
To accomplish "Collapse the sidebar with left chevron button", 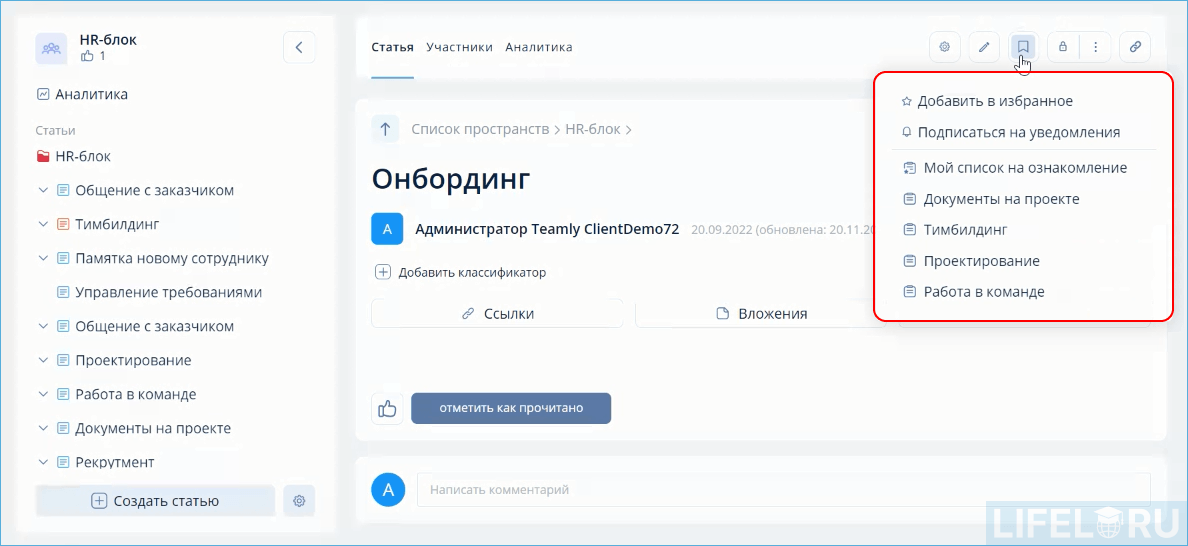I will (x=299, y=48).
